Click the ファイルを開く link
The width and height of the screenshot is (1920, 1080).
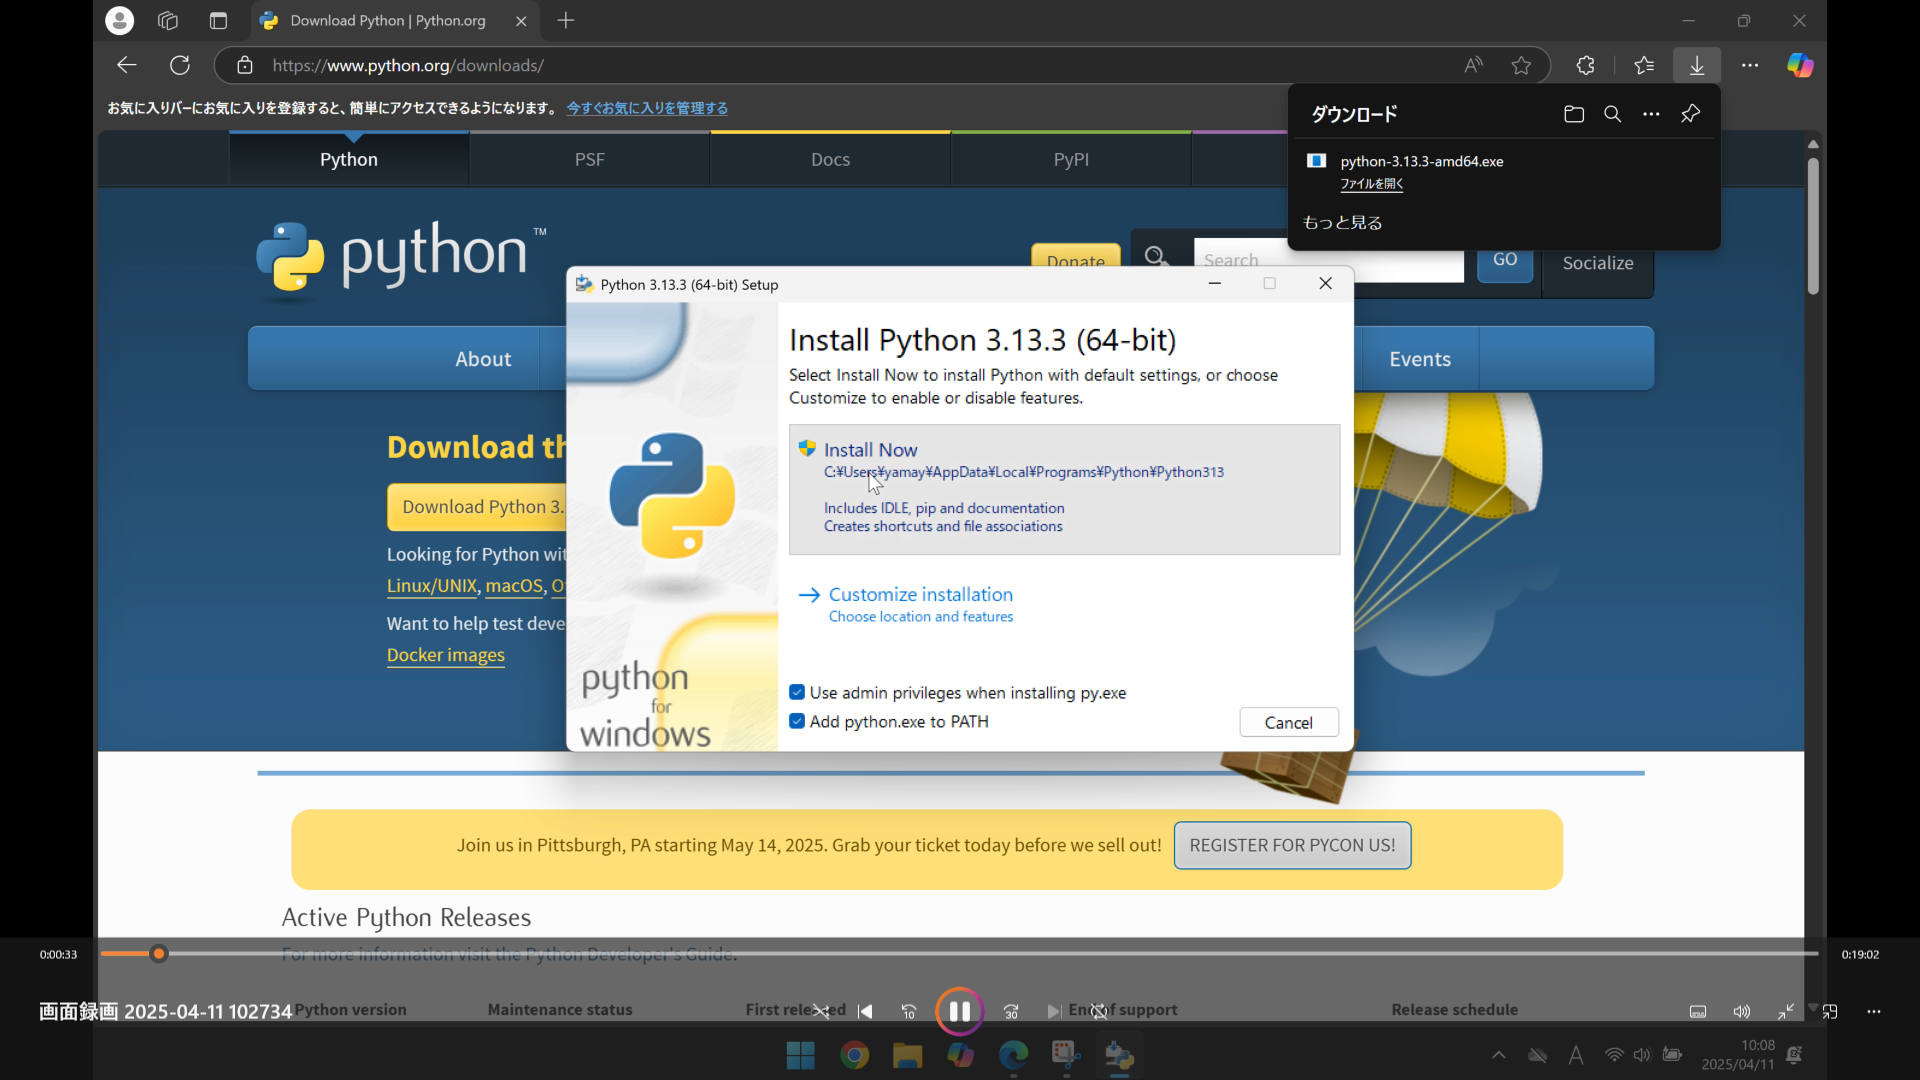click(1371, 184)
